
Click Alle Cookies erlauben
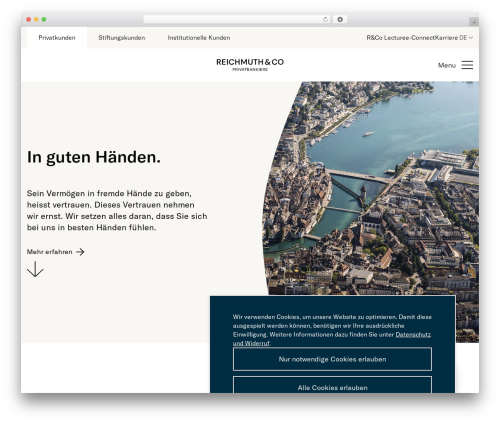pos(332,386)
